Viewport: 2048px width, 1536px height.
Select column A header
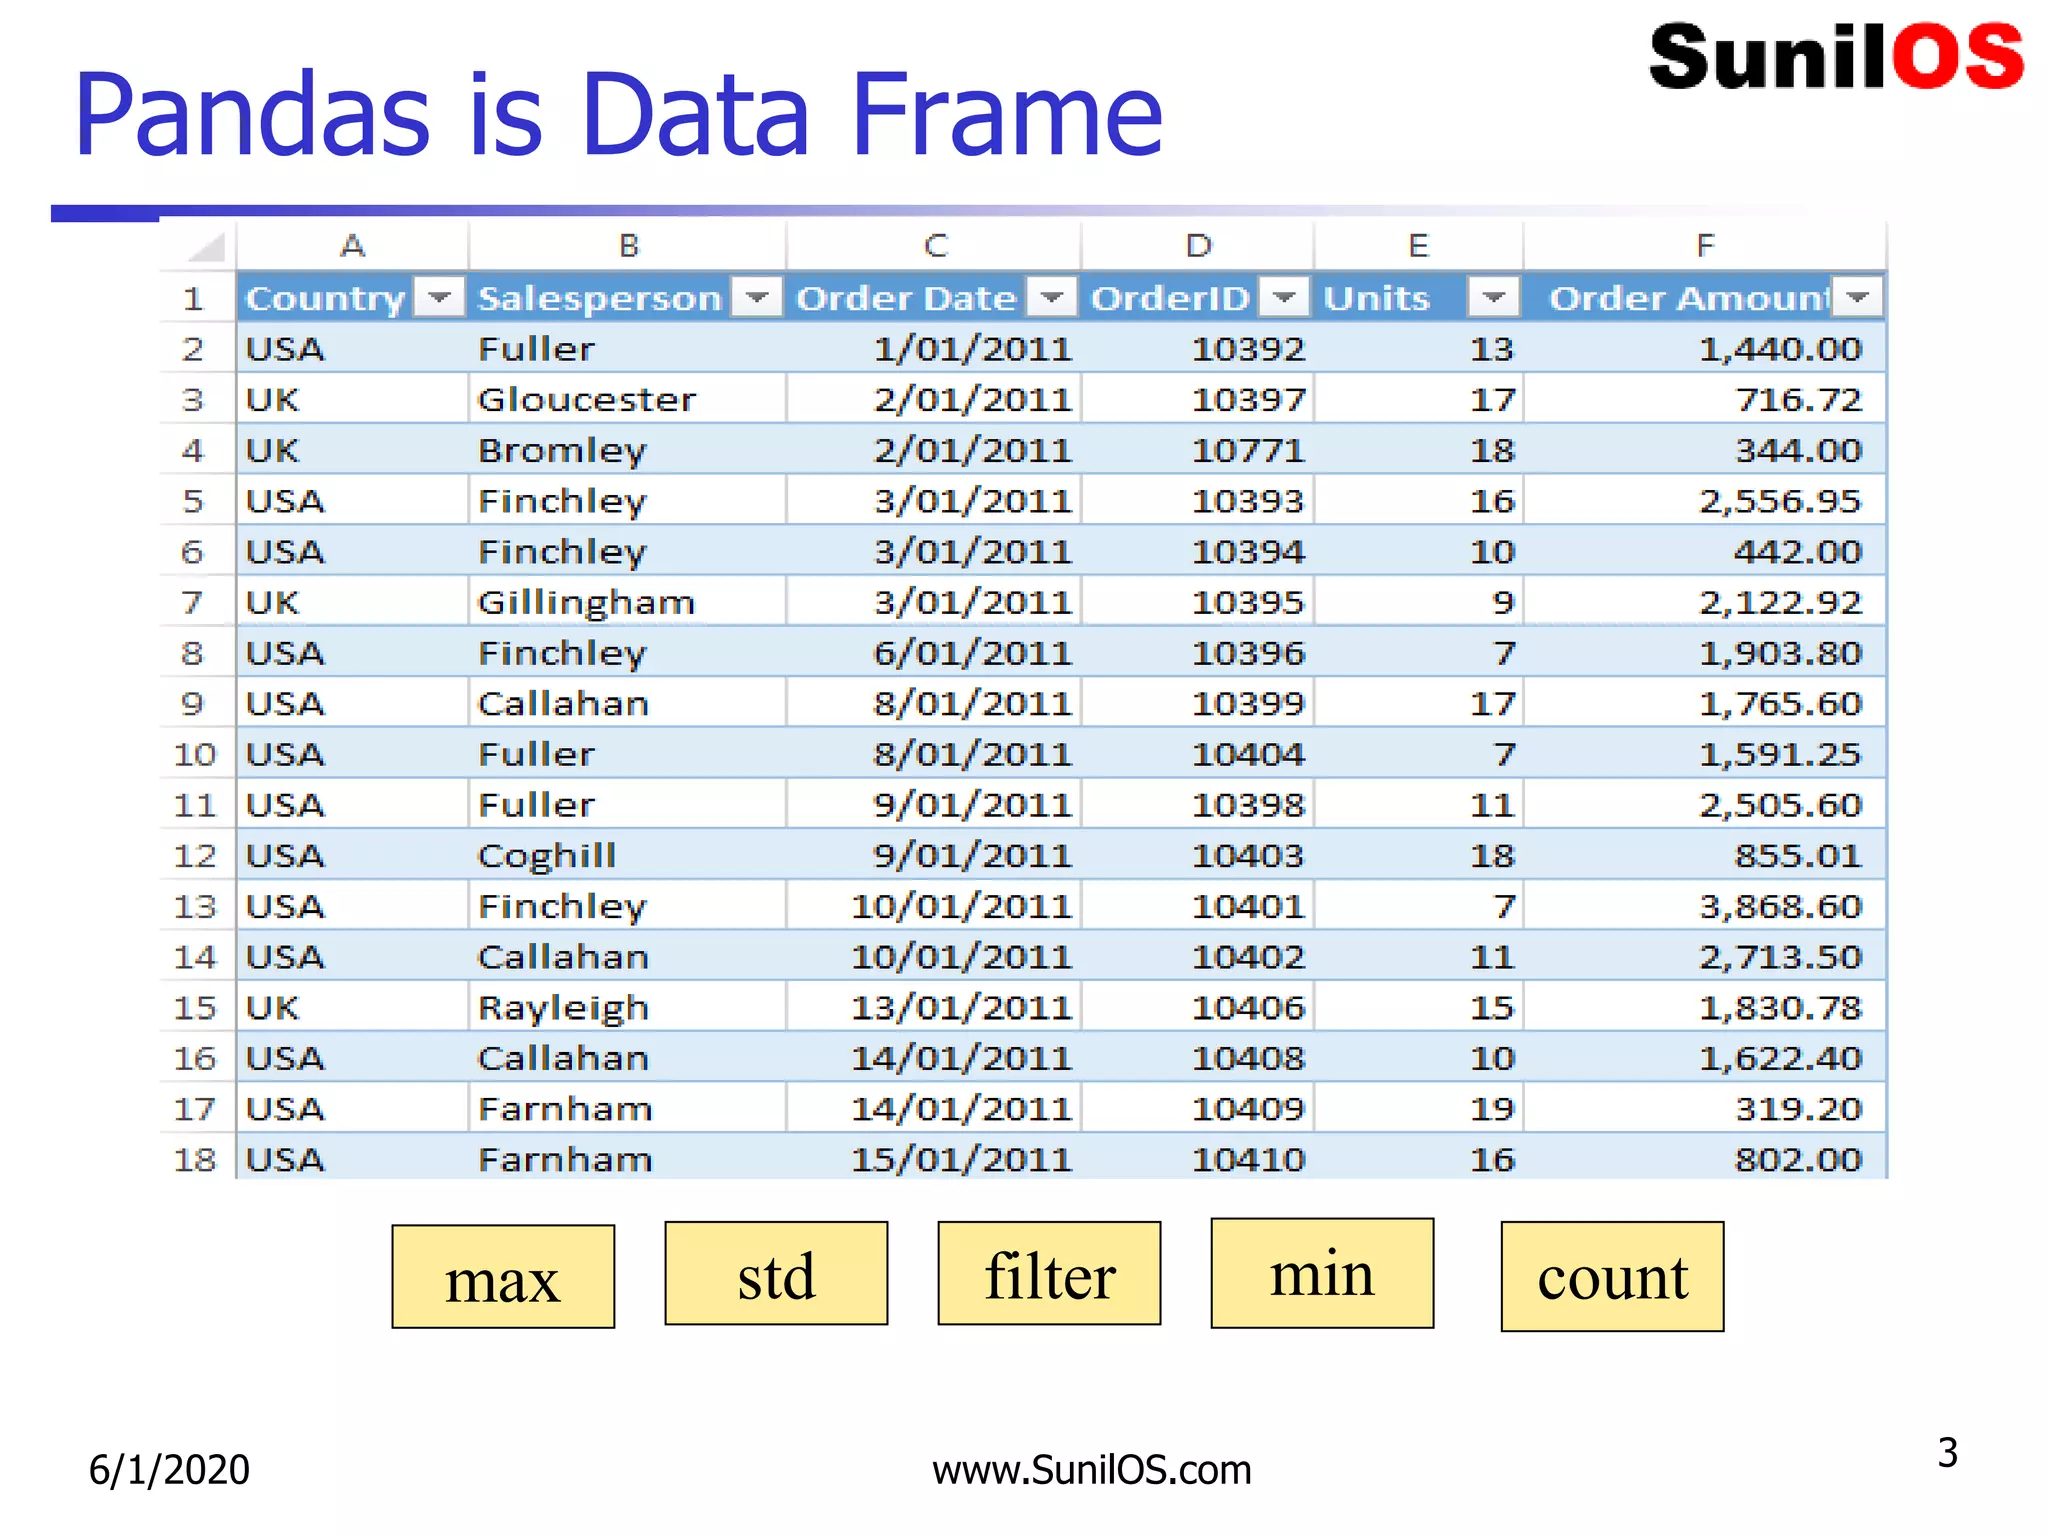(352, 246)
